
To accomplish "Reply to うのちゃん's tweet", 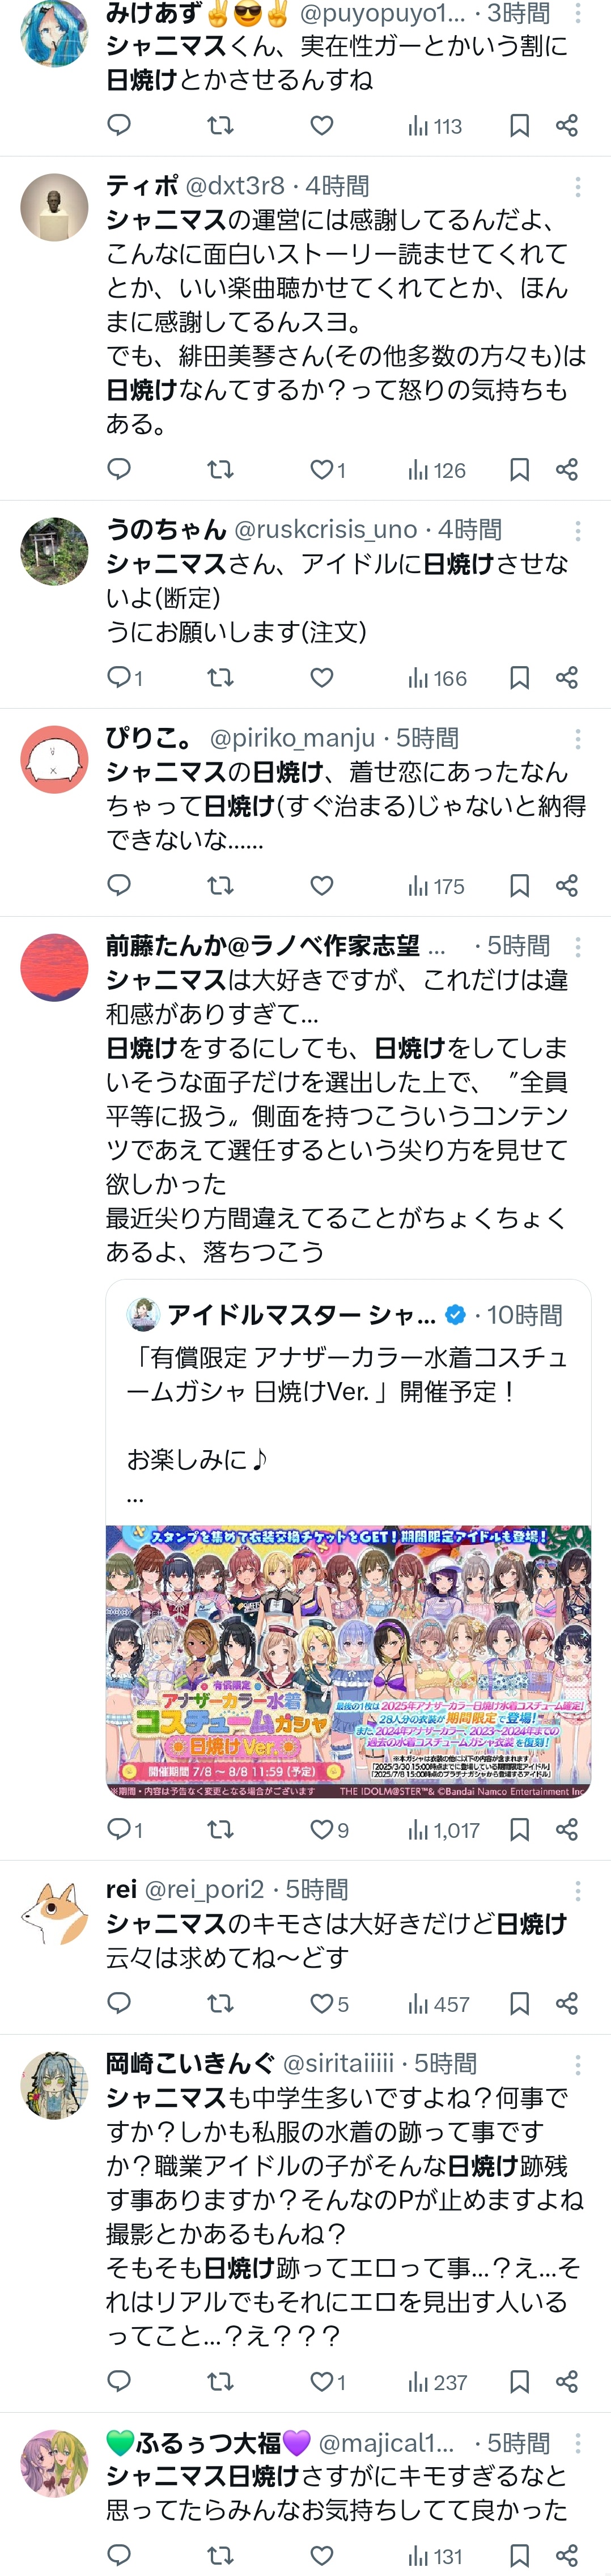I will (x=125, y=678).
